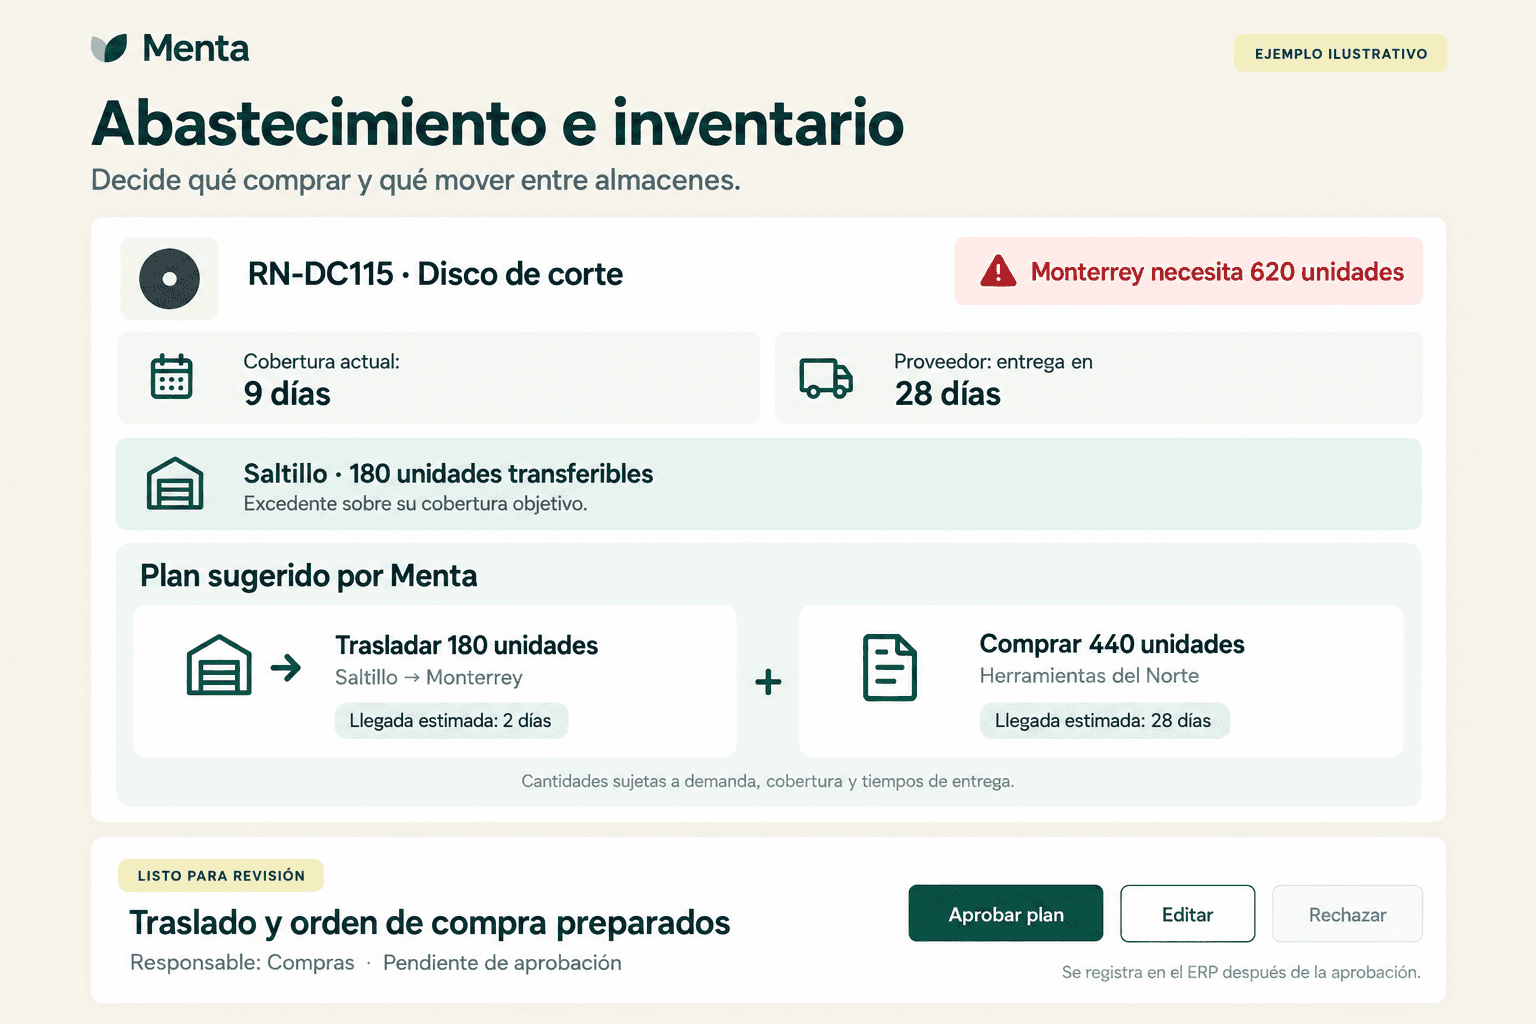Click Trasladar 180 unidades text

pos(466,645)
